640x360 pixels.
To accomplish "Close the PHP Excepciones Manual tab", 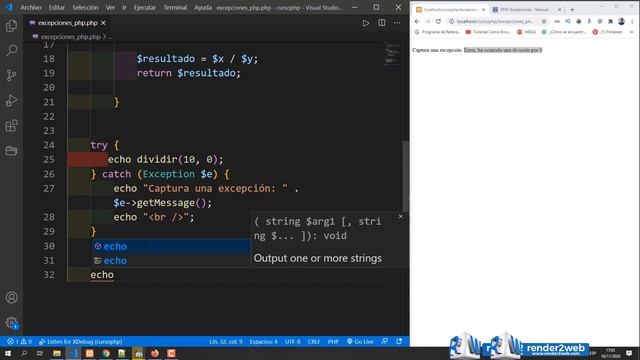I will click(x=560, y=9).
